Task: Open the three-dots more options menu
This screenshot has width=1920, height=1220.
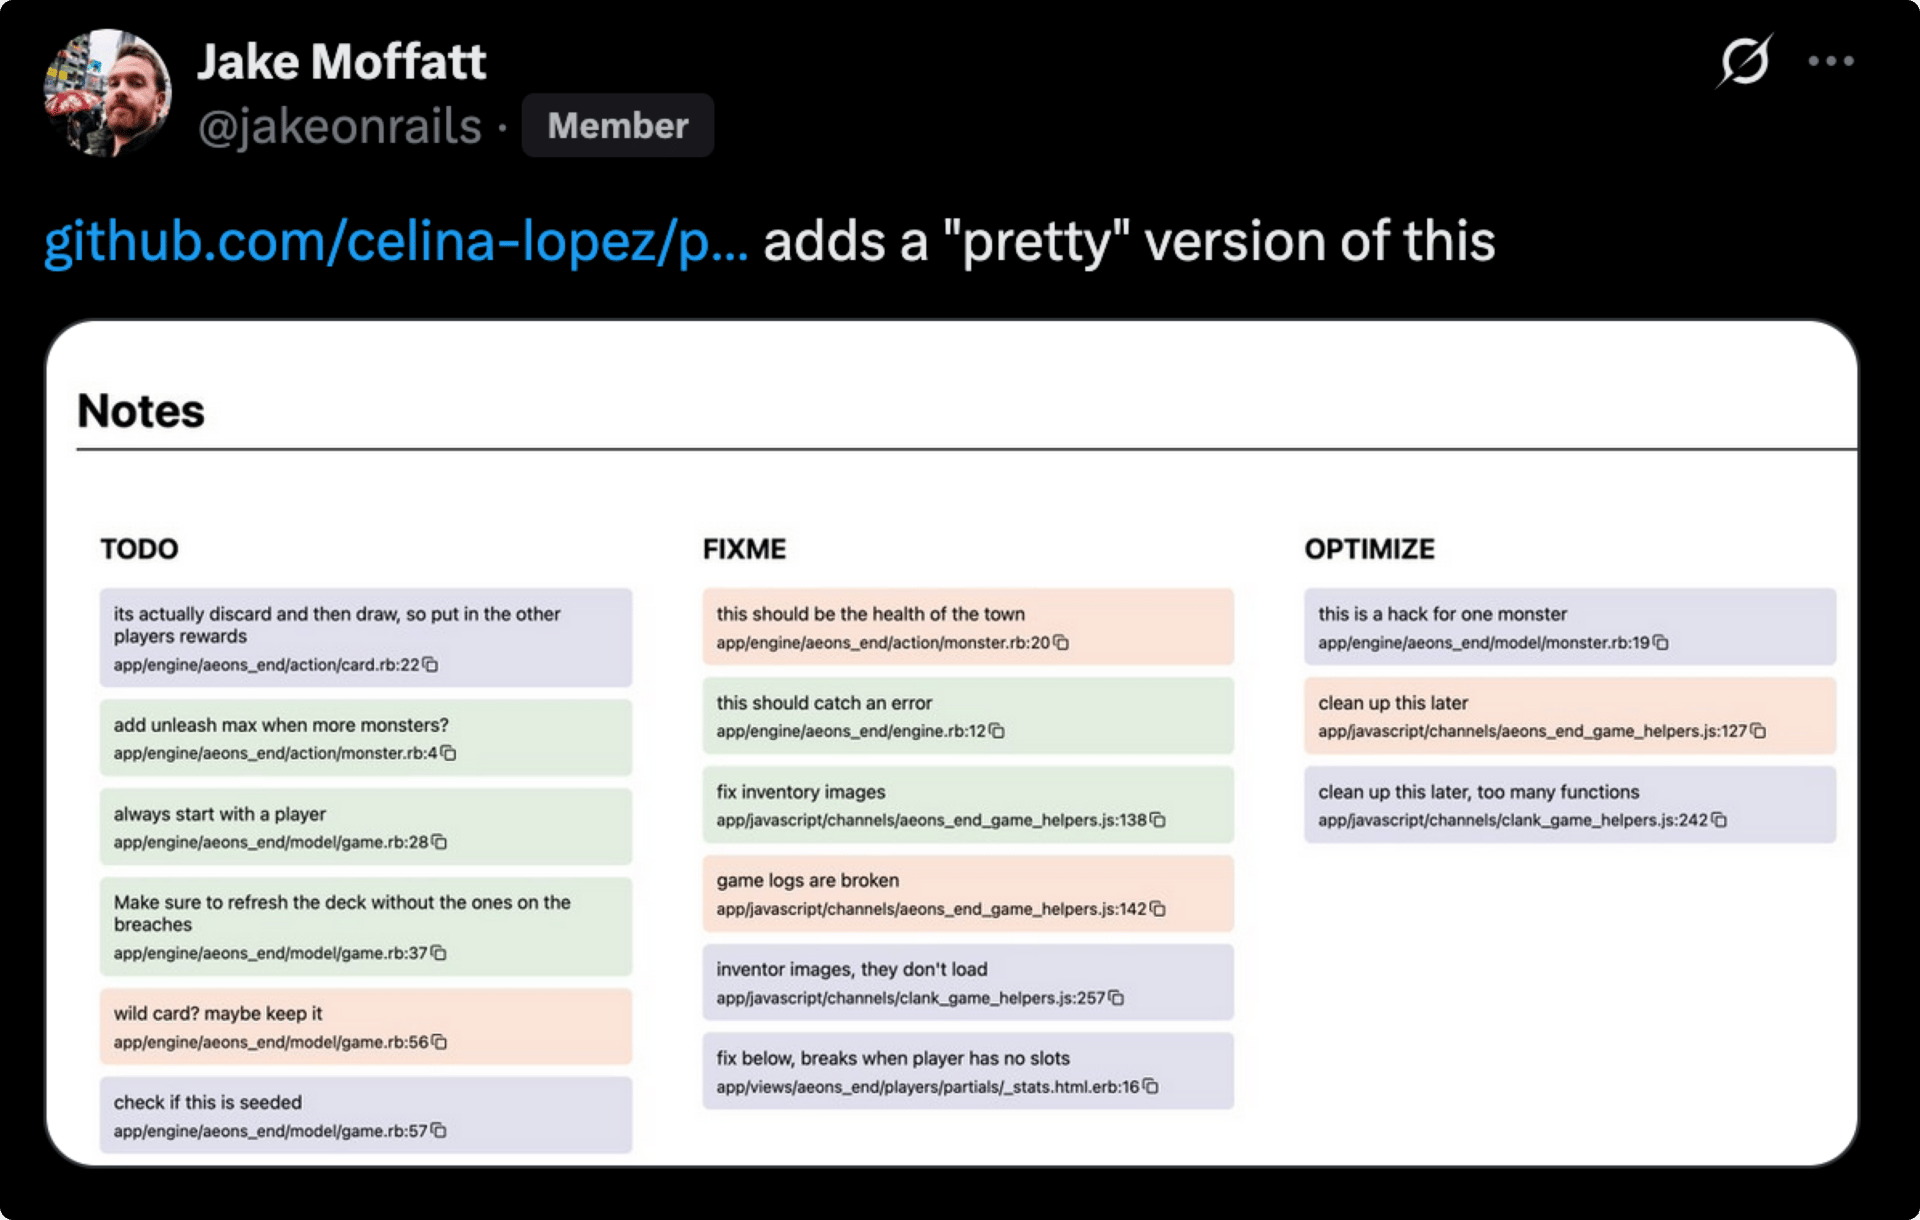Action: point(1831,61)
